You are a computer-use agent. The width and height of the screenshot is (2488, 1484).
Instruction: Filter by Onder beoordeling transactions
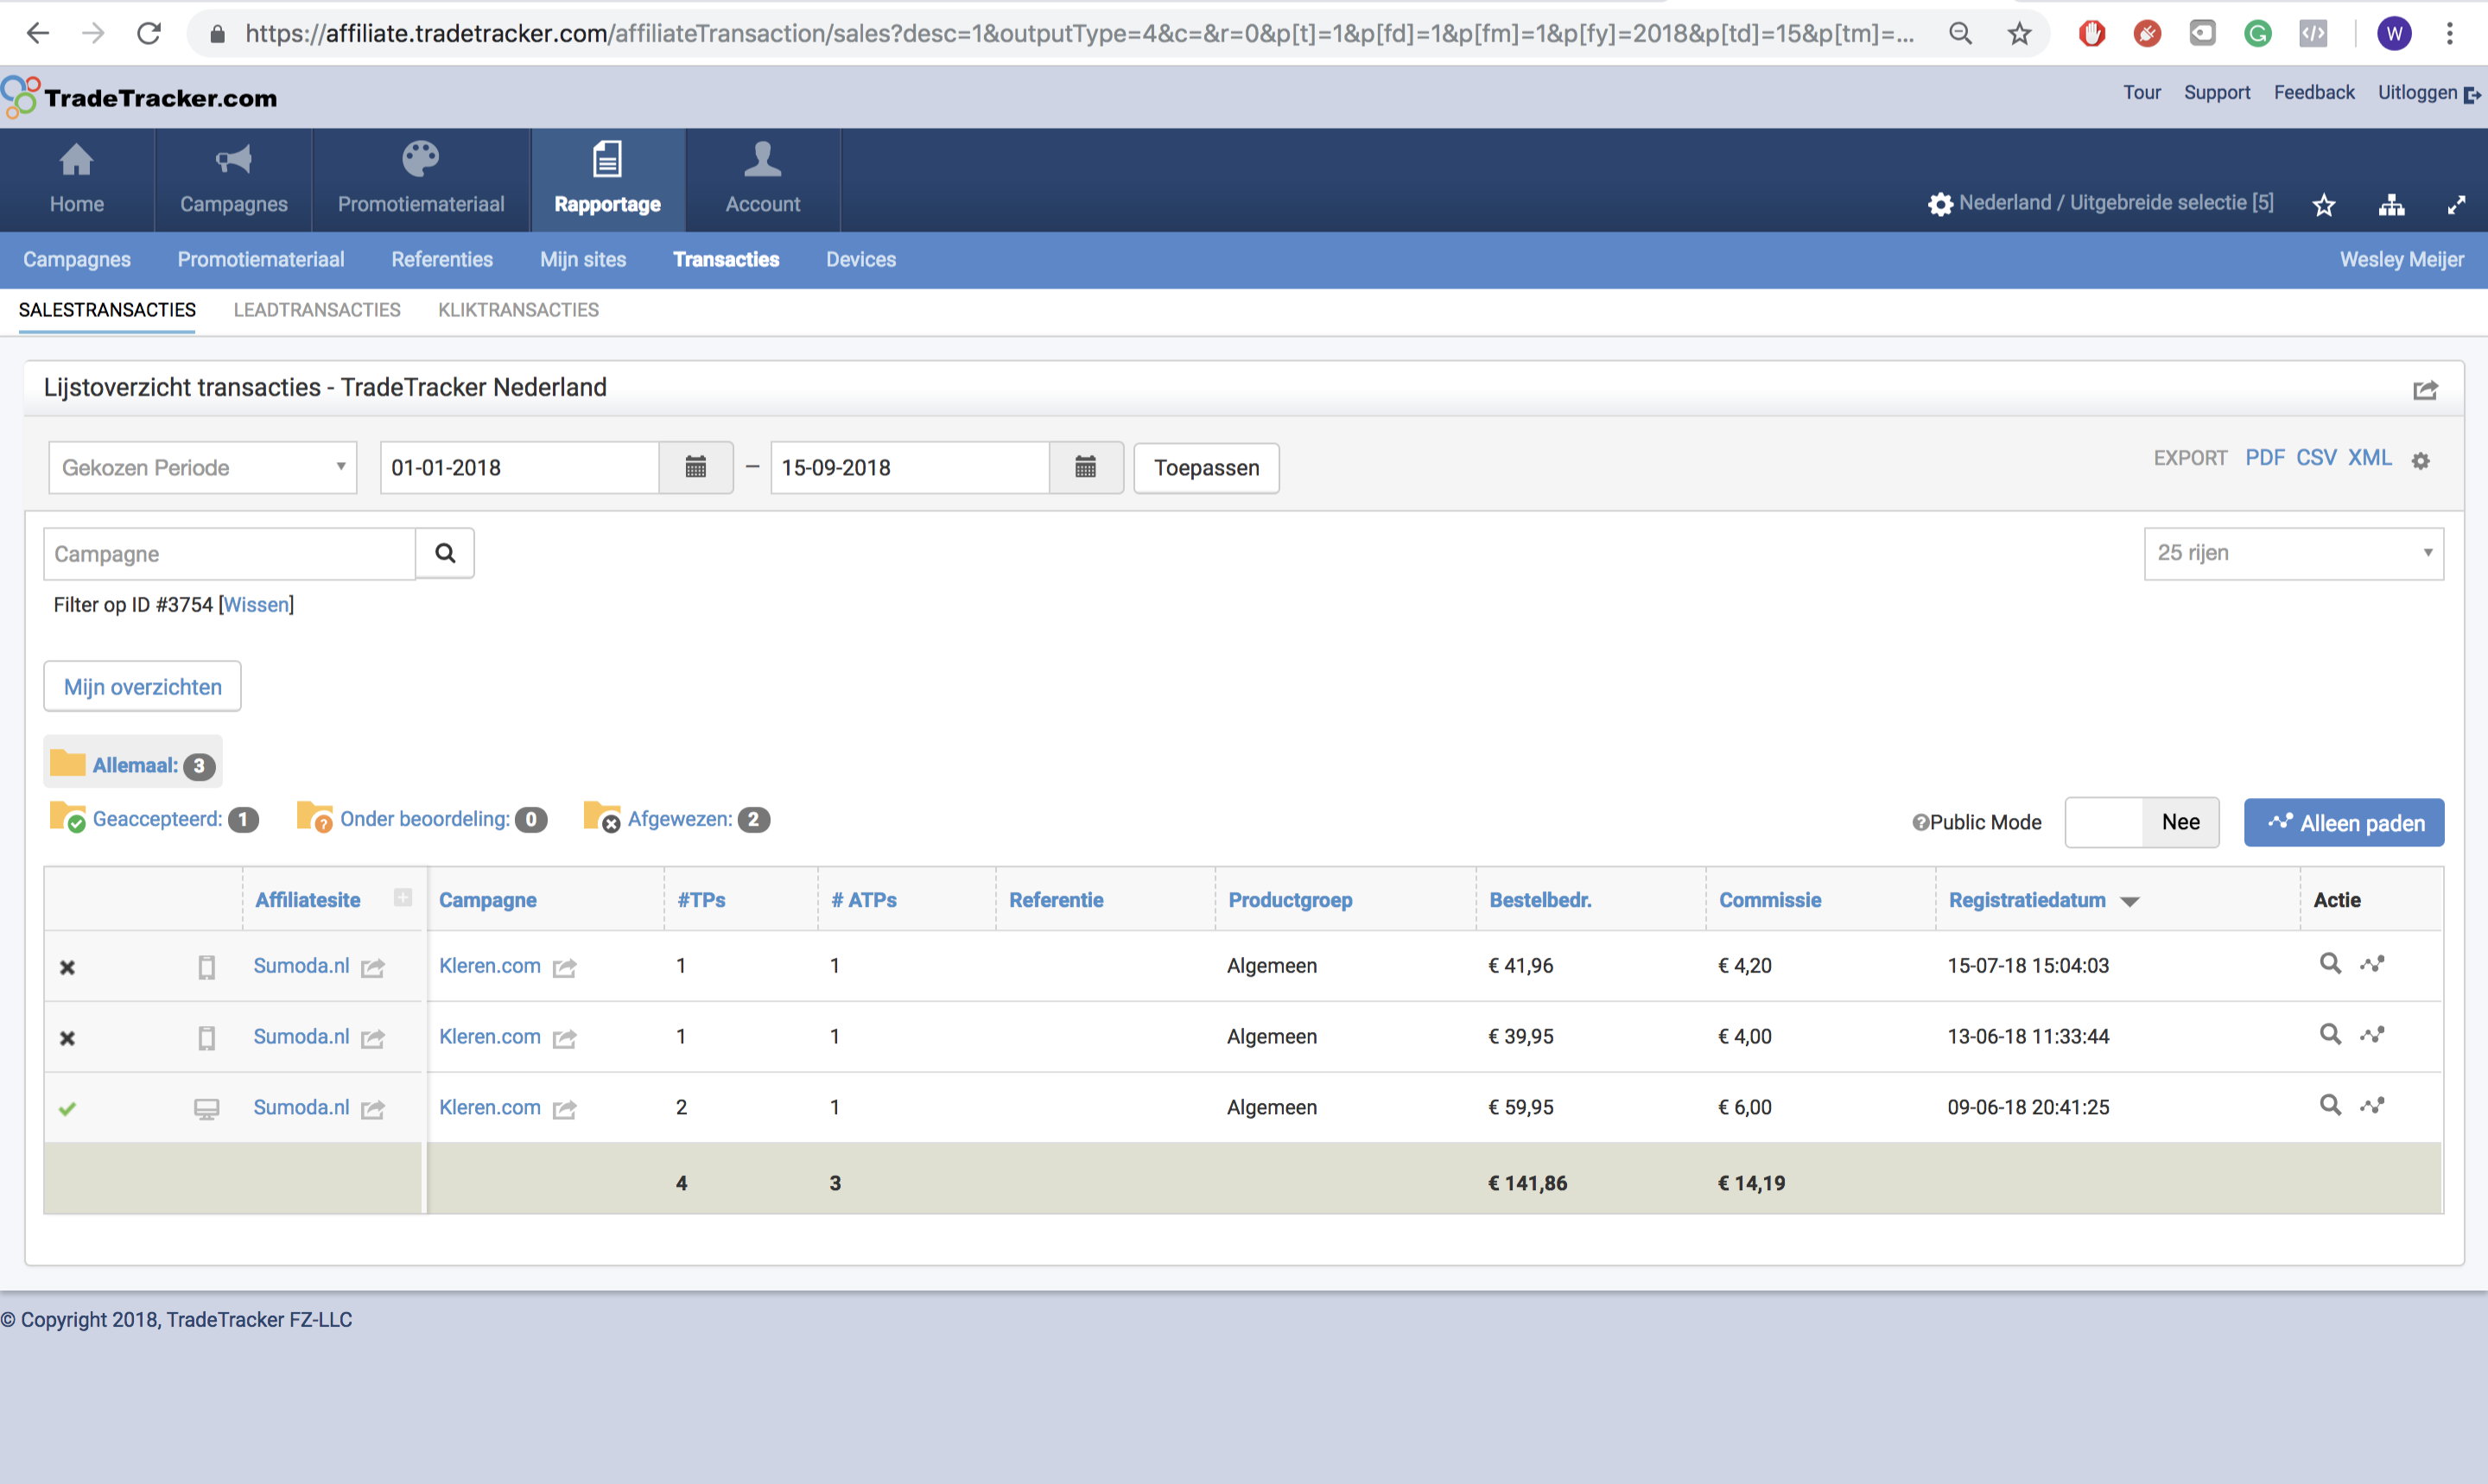point(422,819)
